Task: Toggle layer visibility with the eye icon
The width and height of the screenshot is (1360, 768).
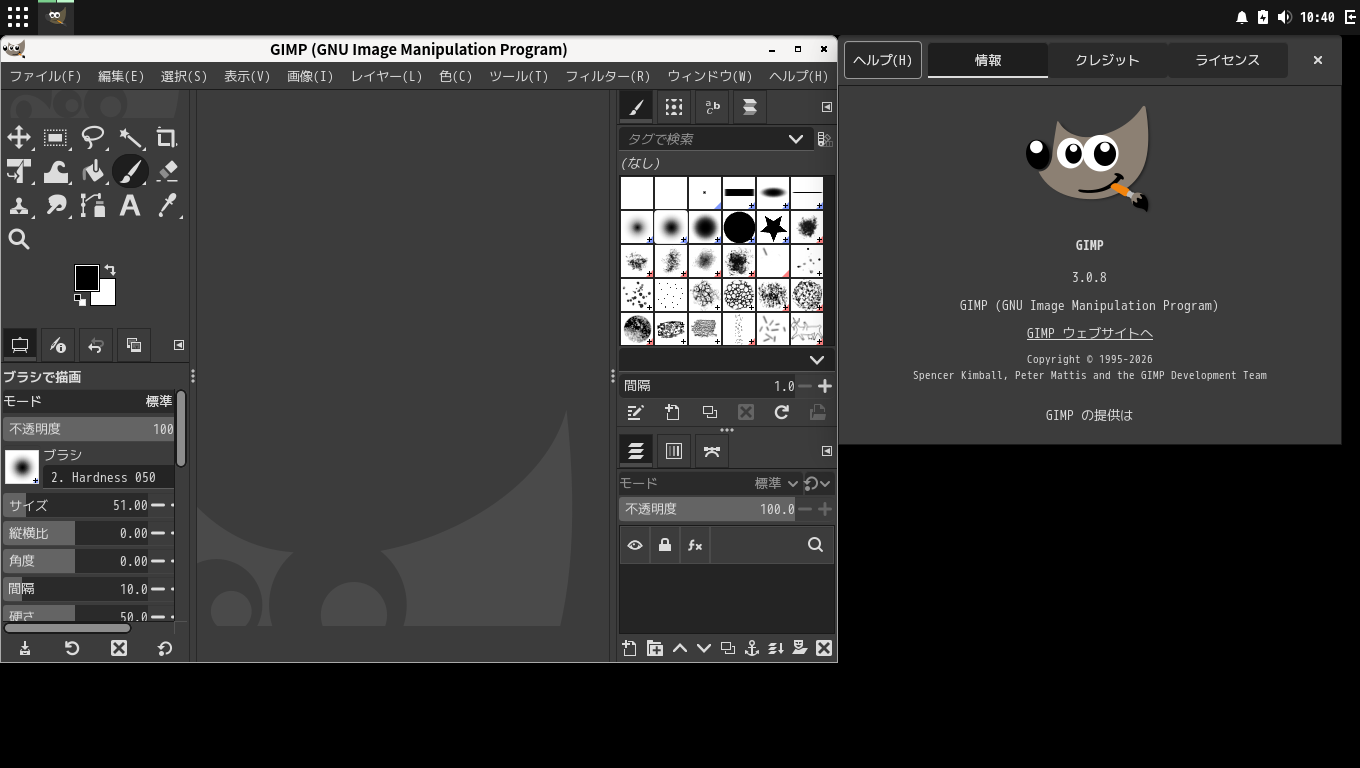Action: [634, 545]
